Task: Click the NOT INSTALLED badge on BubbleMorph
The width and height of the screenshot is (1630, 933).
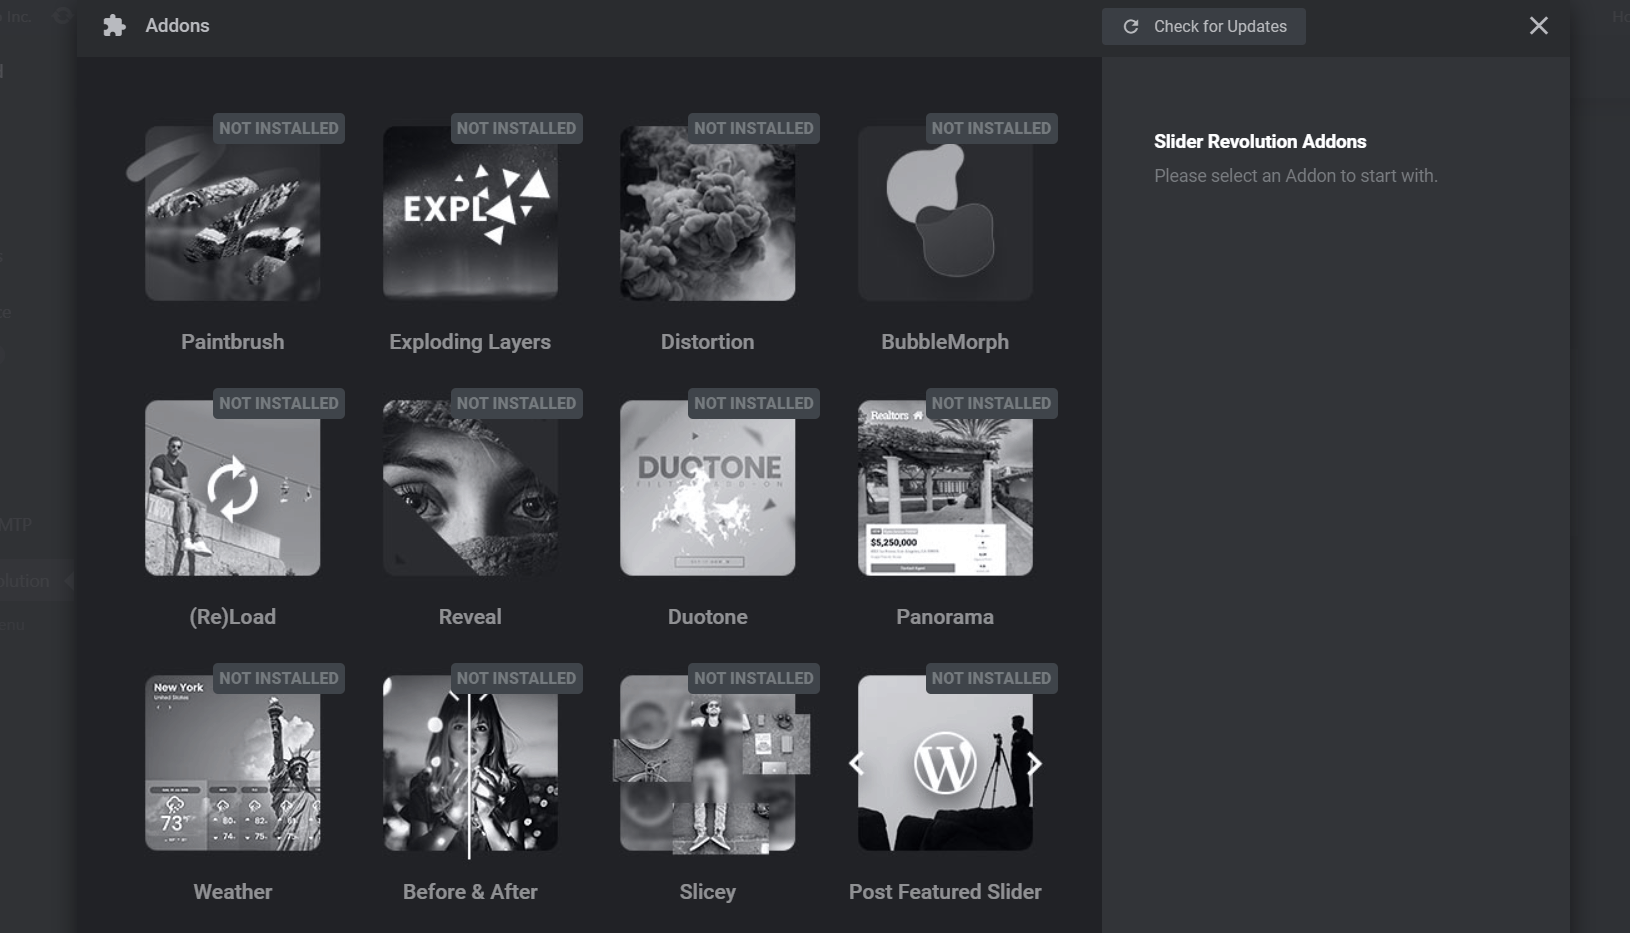Action: (991, 128)
